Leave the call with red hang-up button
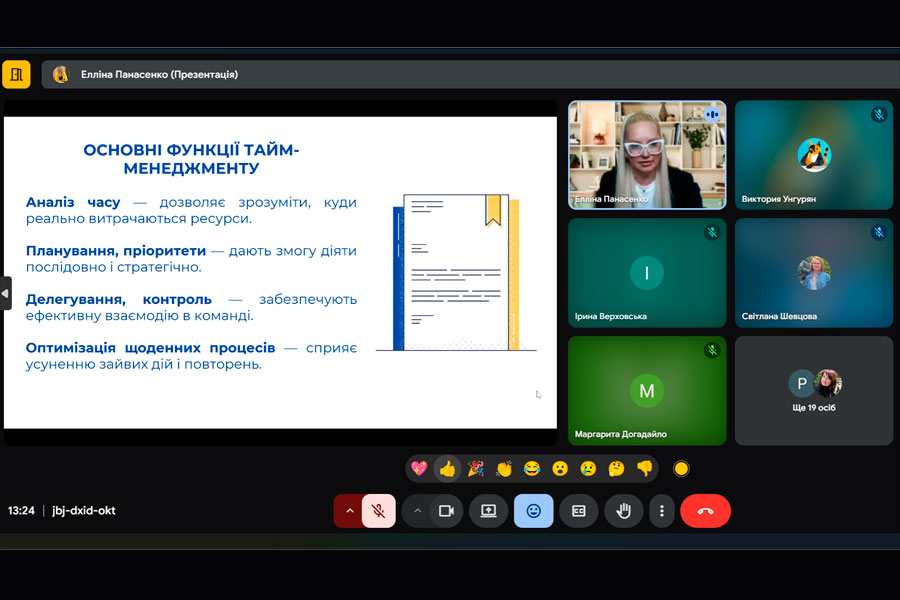The width and height of the screenshot is (900, 600). point(705,510)
